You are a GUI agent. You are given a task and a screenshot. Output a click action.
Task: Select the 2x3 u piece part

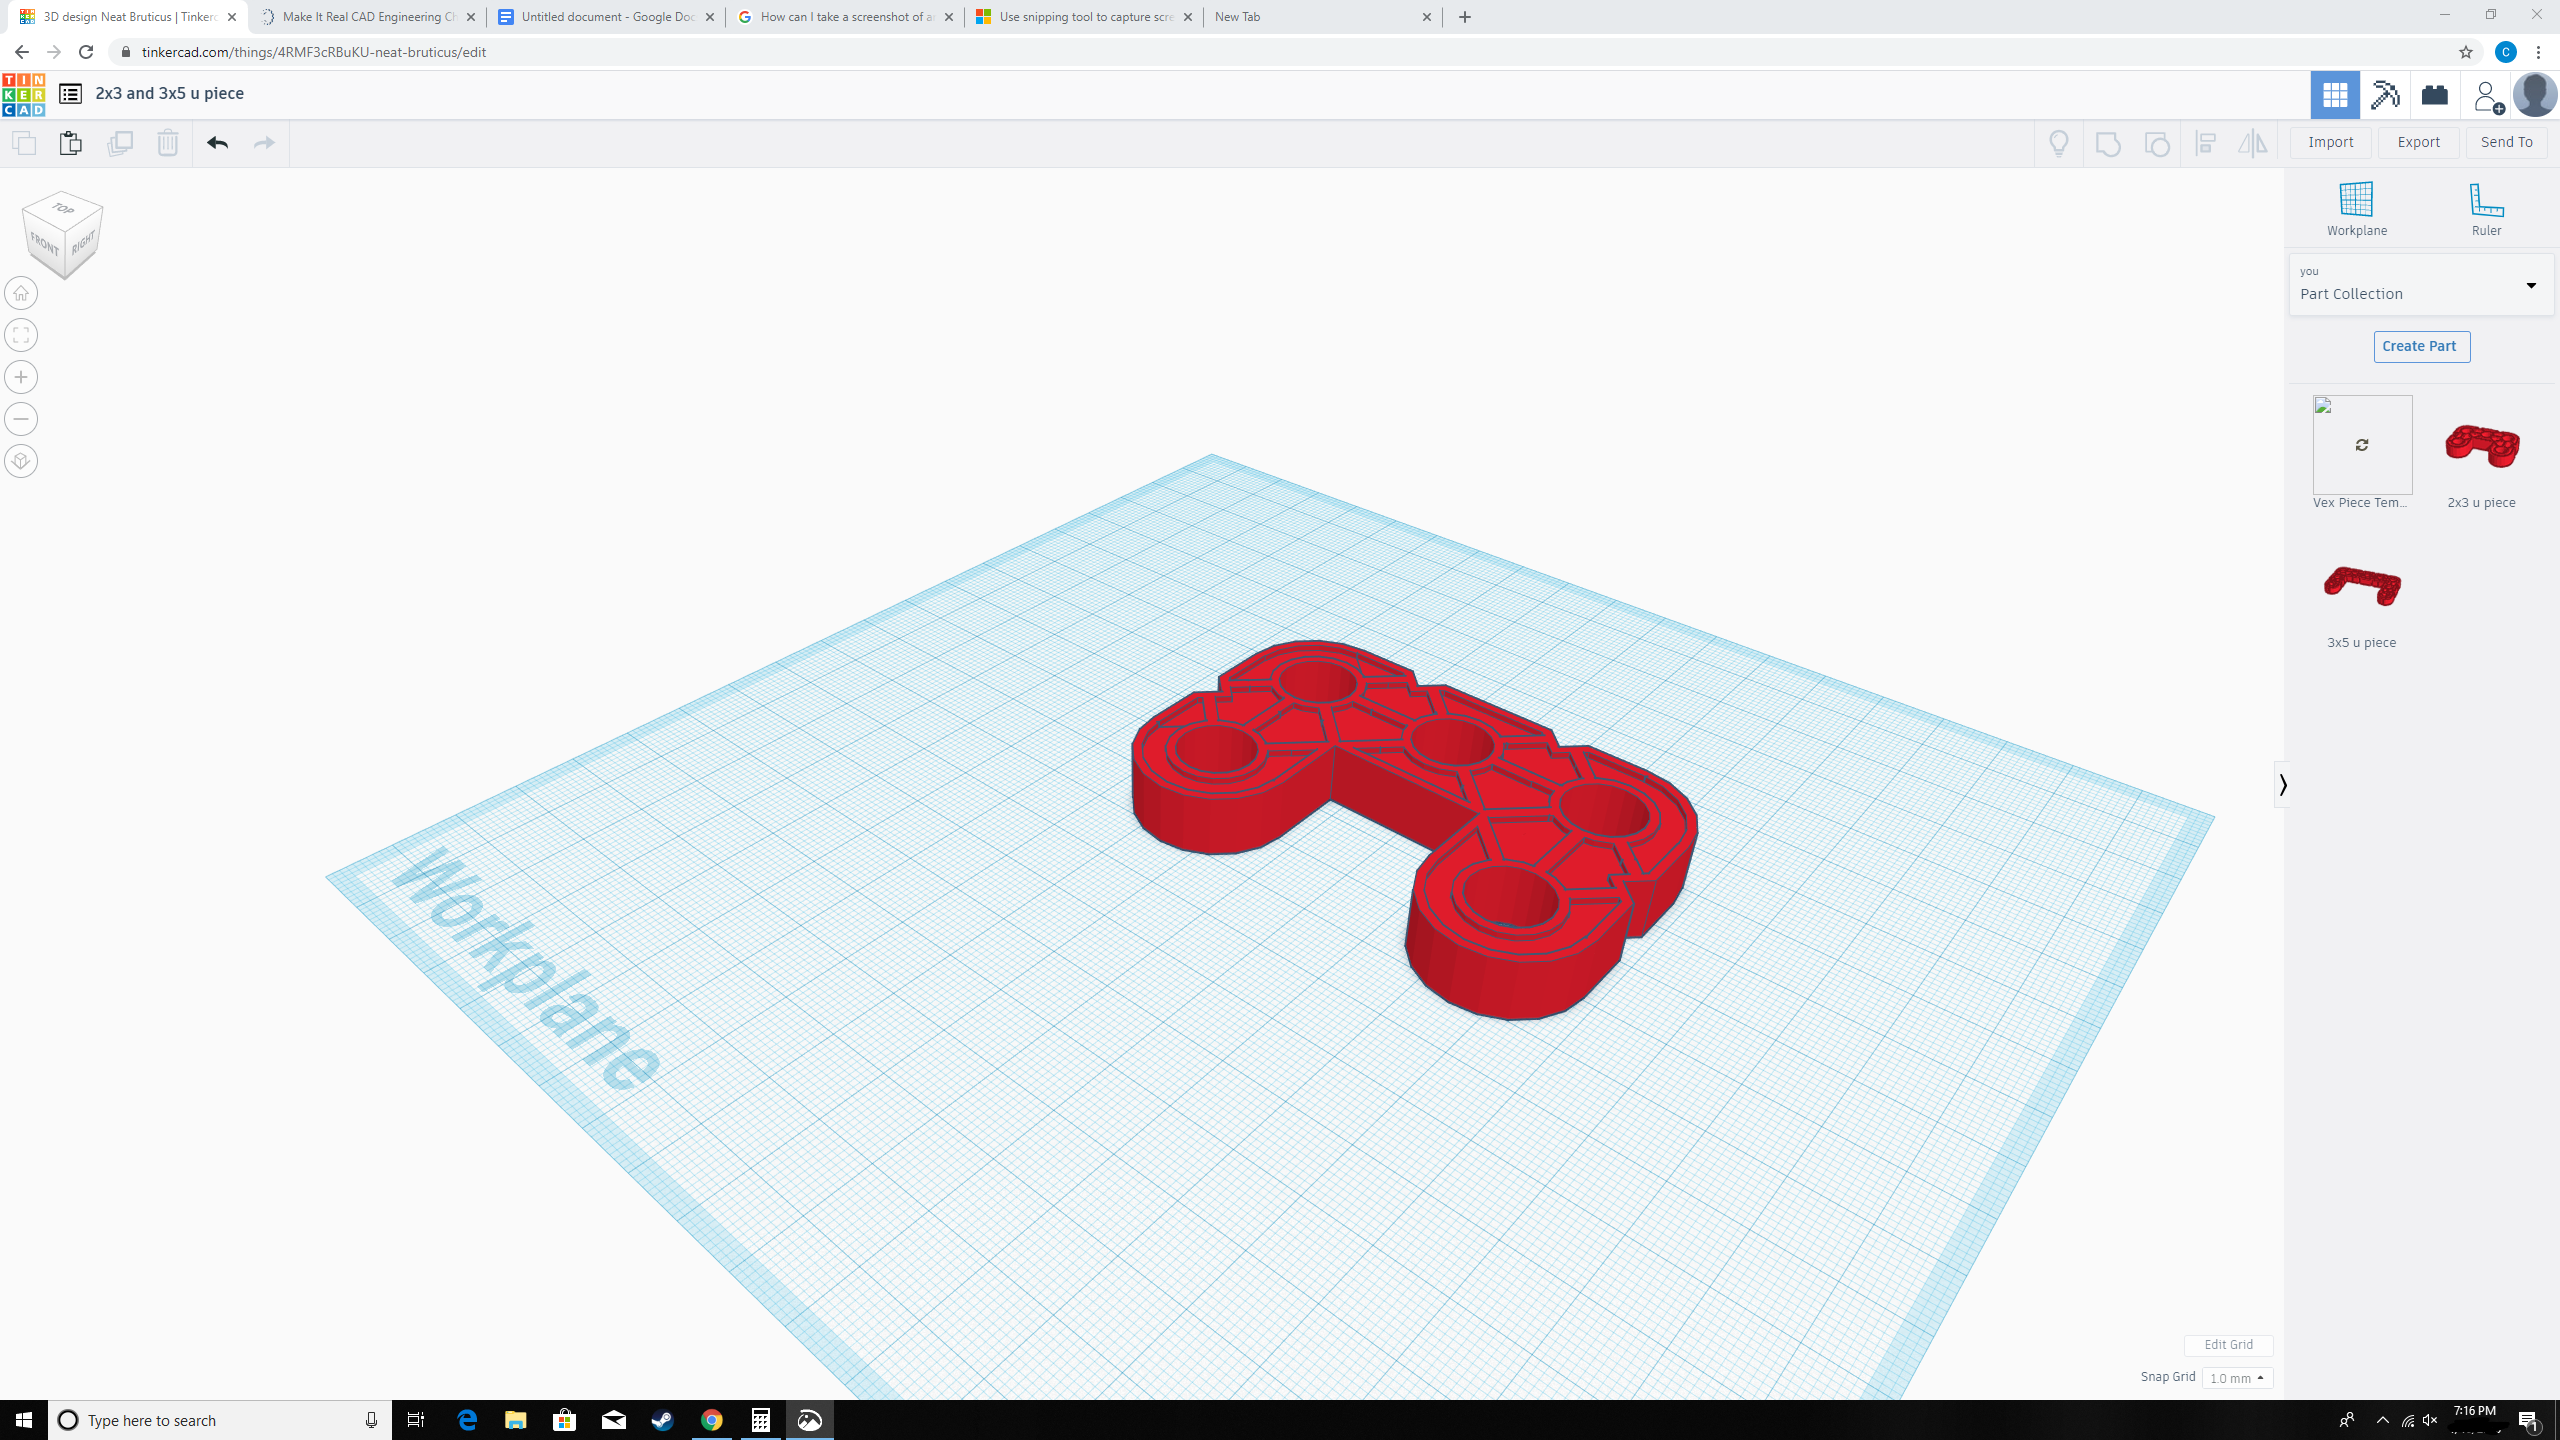click(x=2481, y=445)
